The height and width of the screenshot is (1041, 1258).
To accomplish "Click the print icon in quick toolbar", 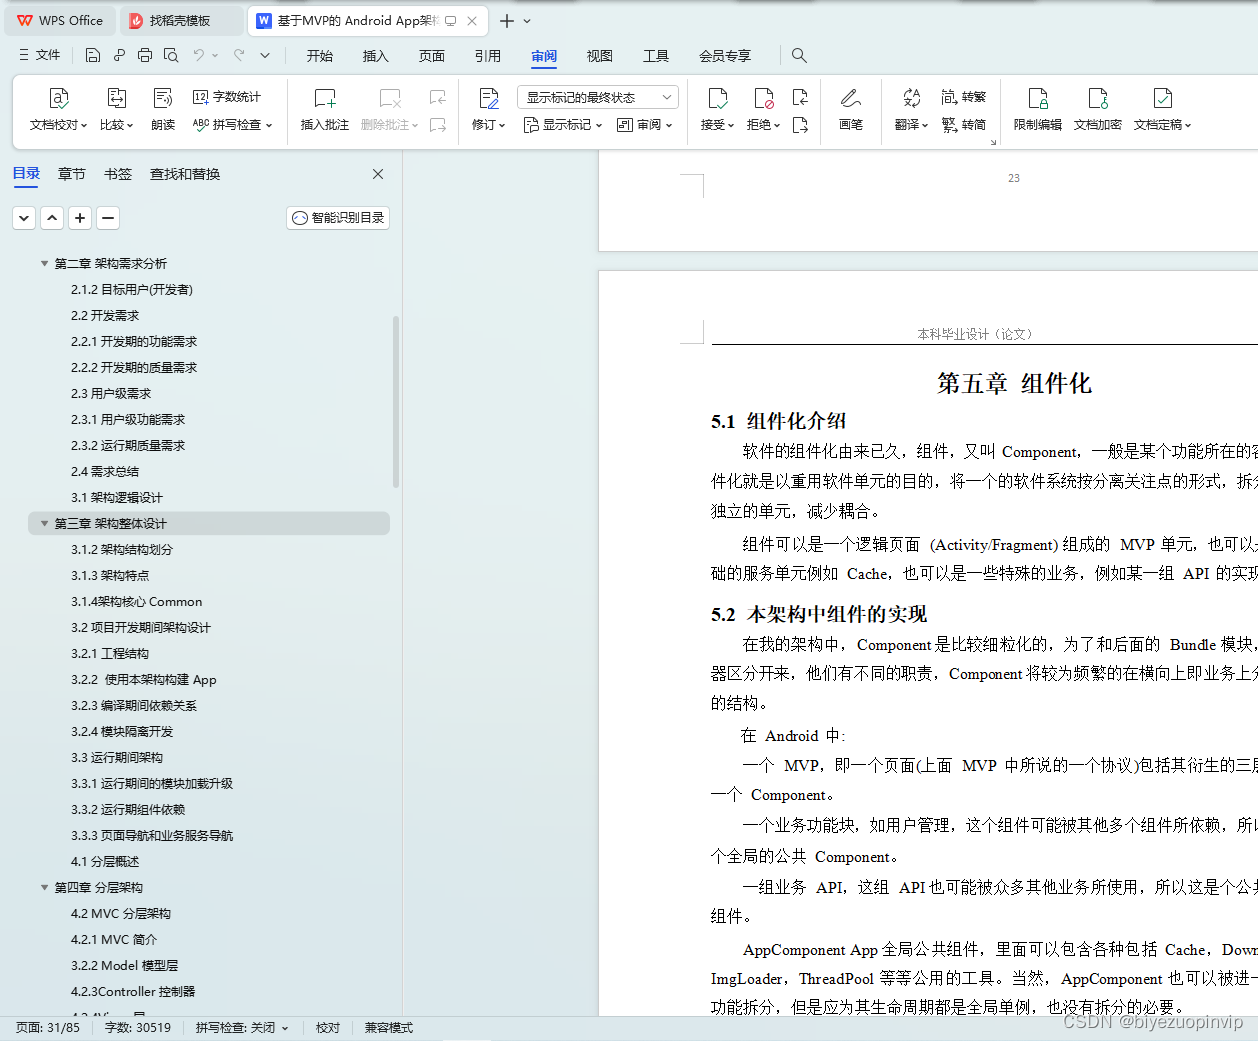I will tap(145, 55).
